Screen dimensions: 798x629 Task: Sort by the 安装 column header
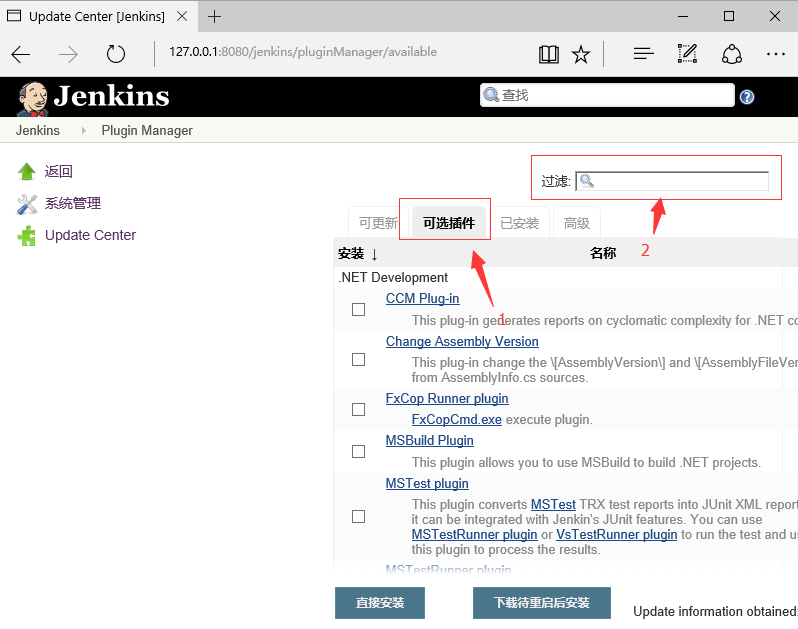click(x=358, y=253)
